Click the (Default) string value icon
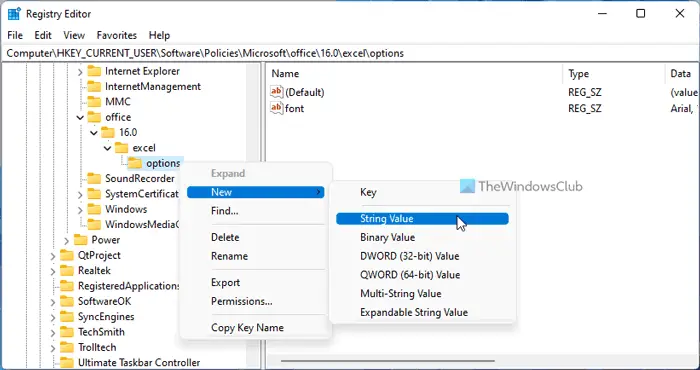This screenshot has width=700, height=370. pos(277,92)
